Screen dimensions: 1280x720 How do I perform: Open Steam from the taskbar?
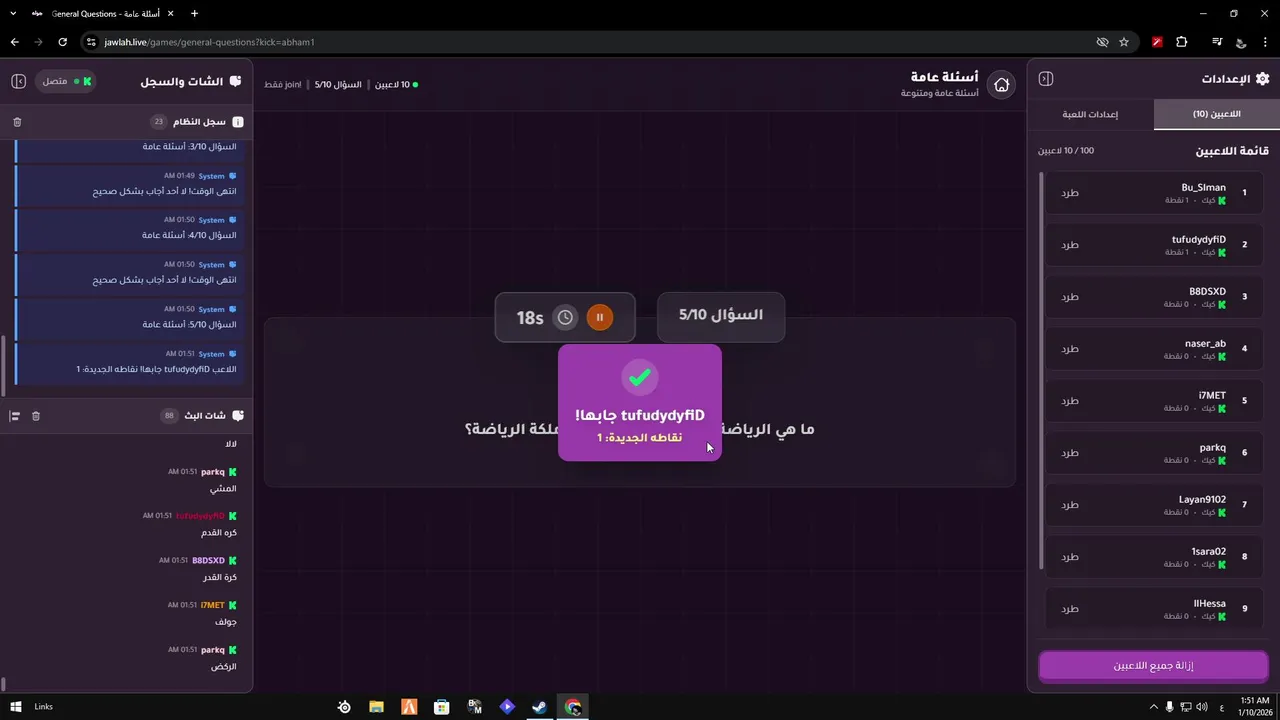(539, 707)
